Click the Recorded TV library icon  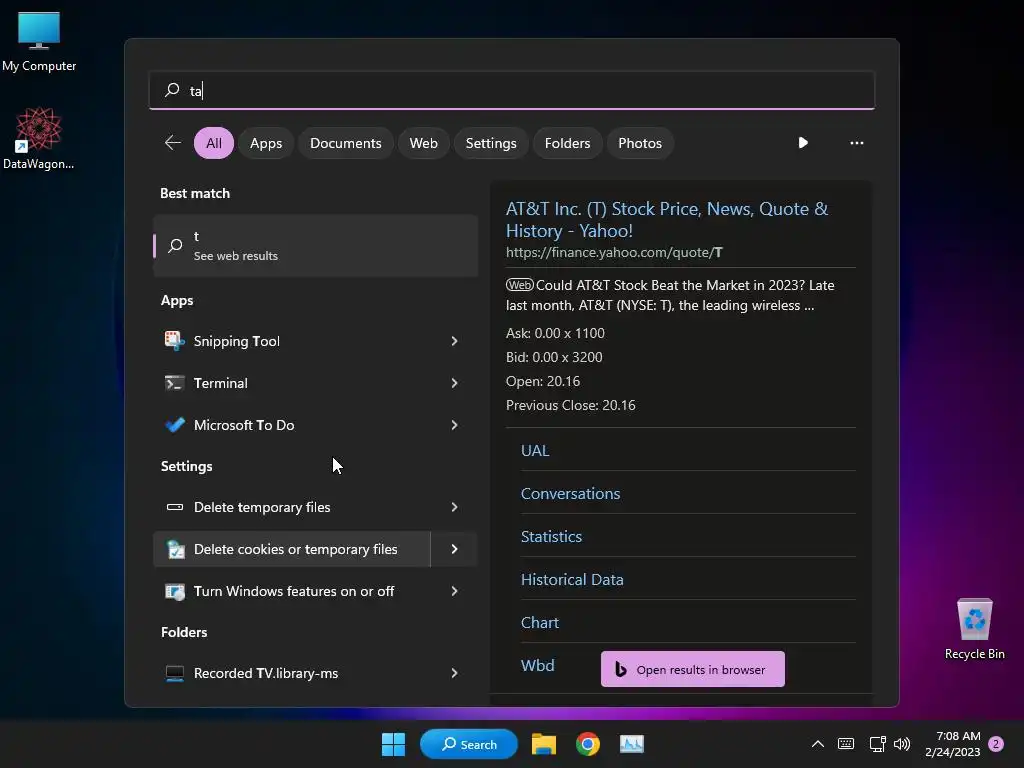coord(174,673)
